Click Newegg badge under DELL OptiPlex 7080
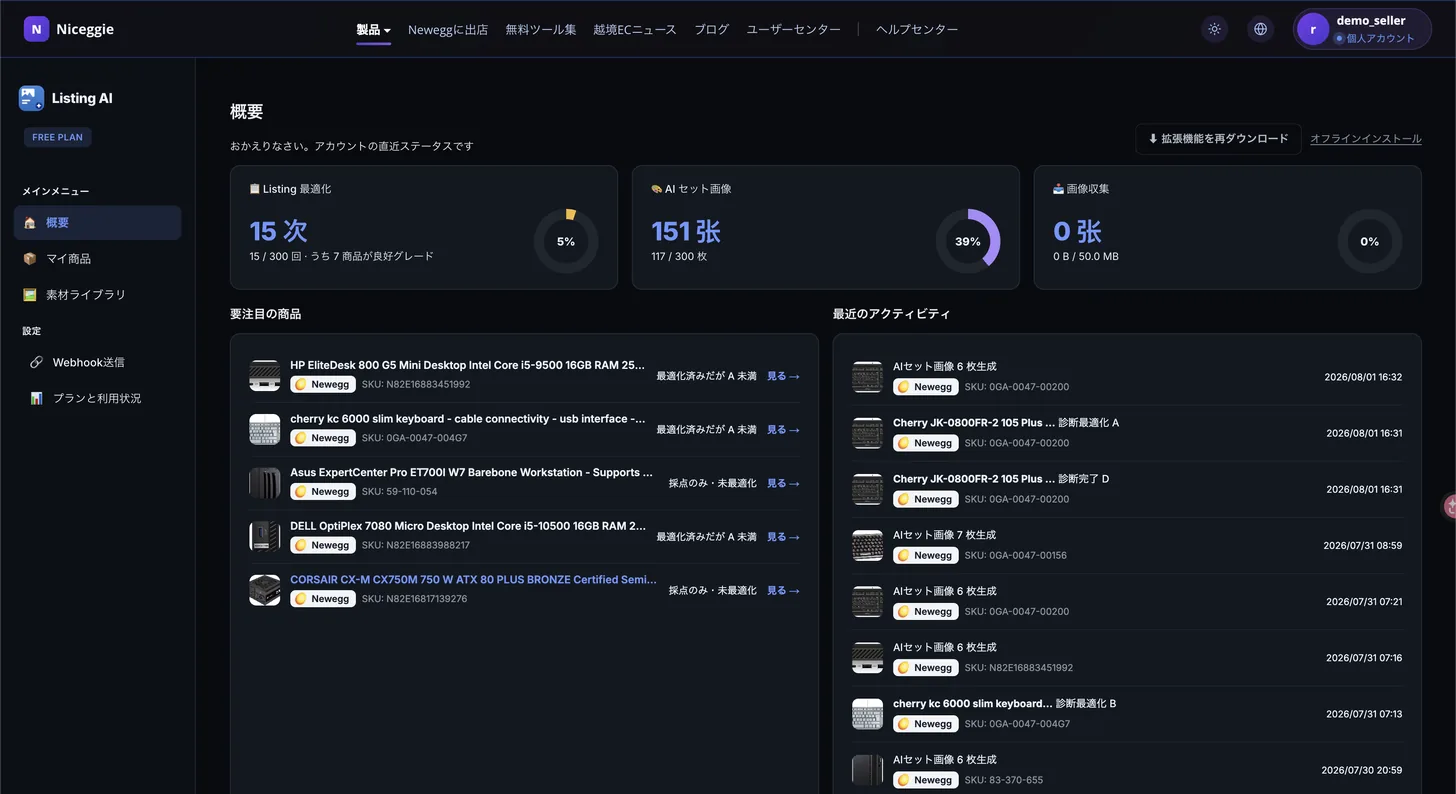 [323, 546]
